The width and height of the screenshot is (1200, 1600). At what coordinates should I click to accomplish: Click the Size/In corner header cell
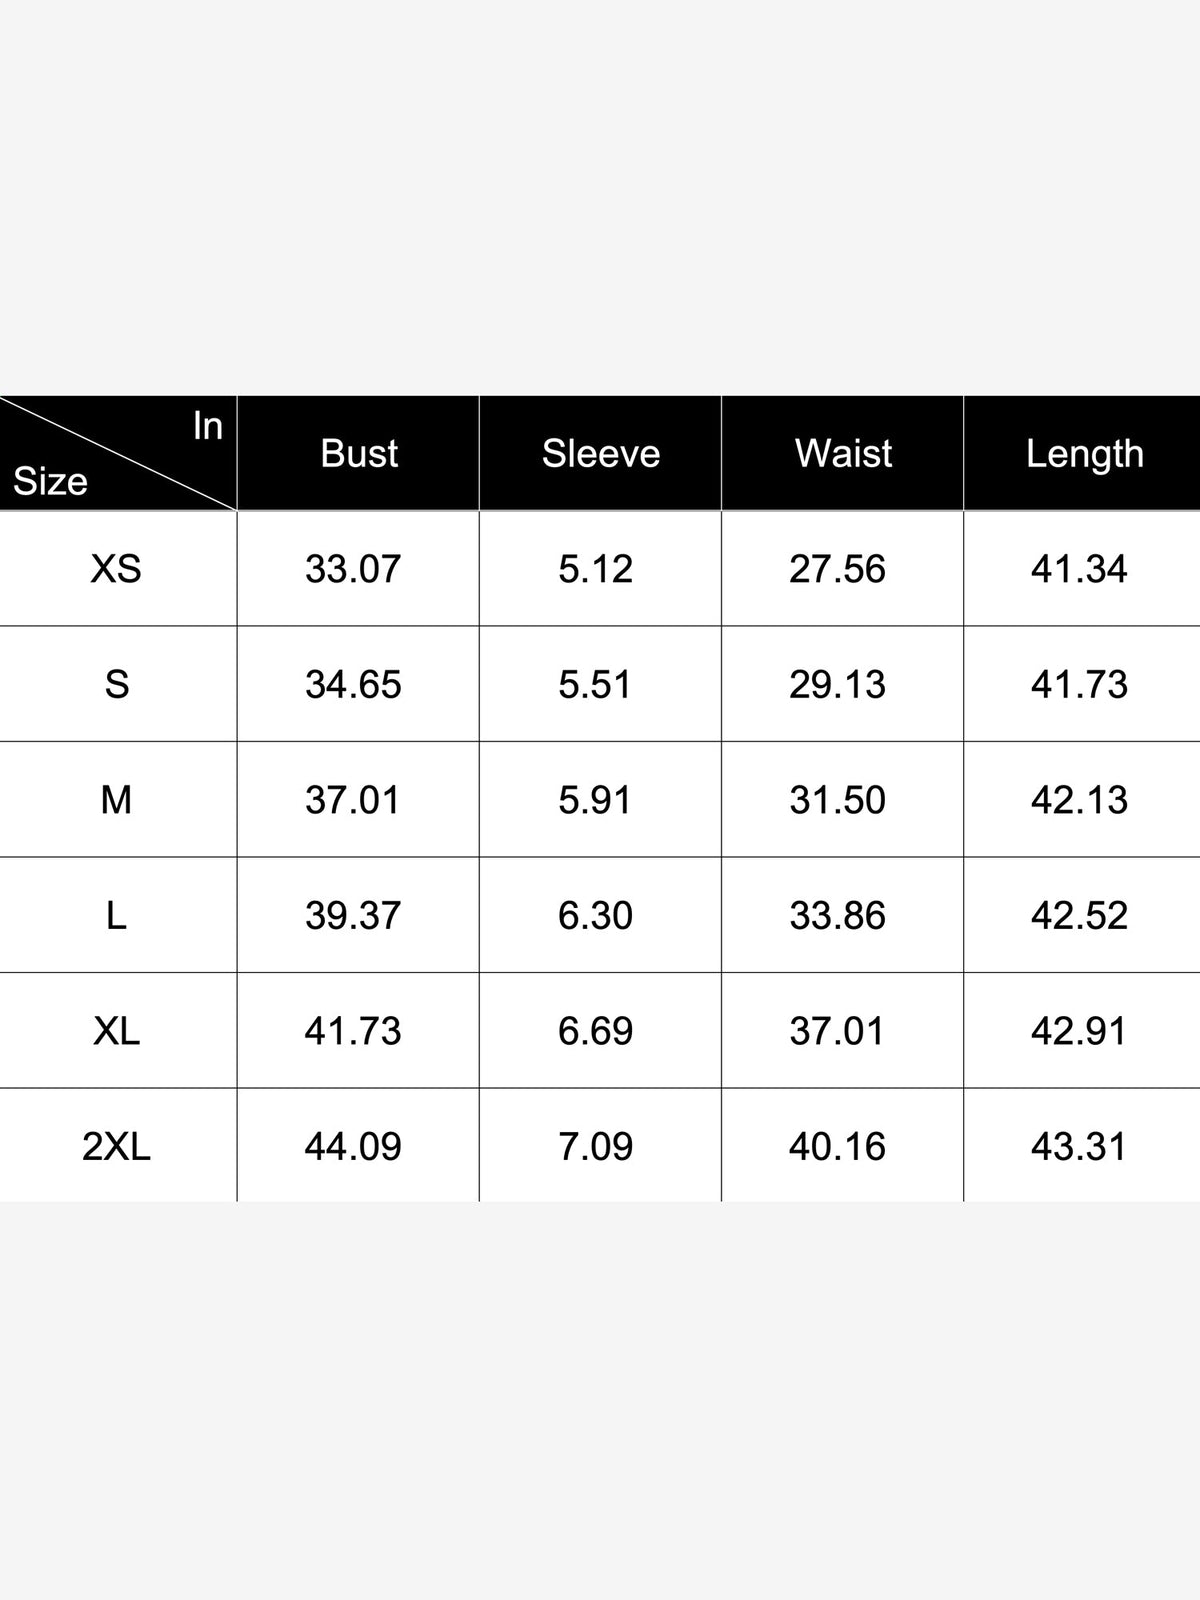[118, 453]
